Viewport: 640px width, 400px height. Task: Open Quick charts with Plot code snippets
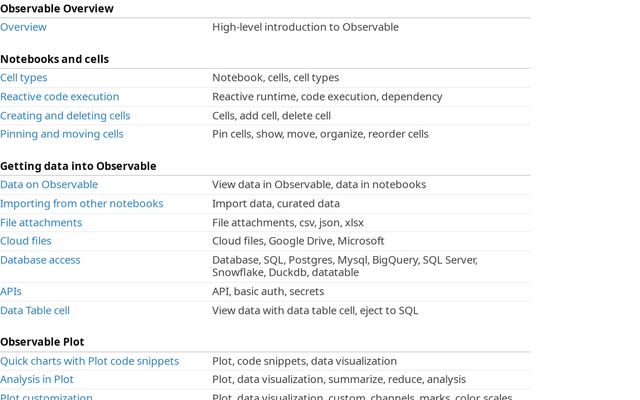pyautogui.click(x=89, y=361)
